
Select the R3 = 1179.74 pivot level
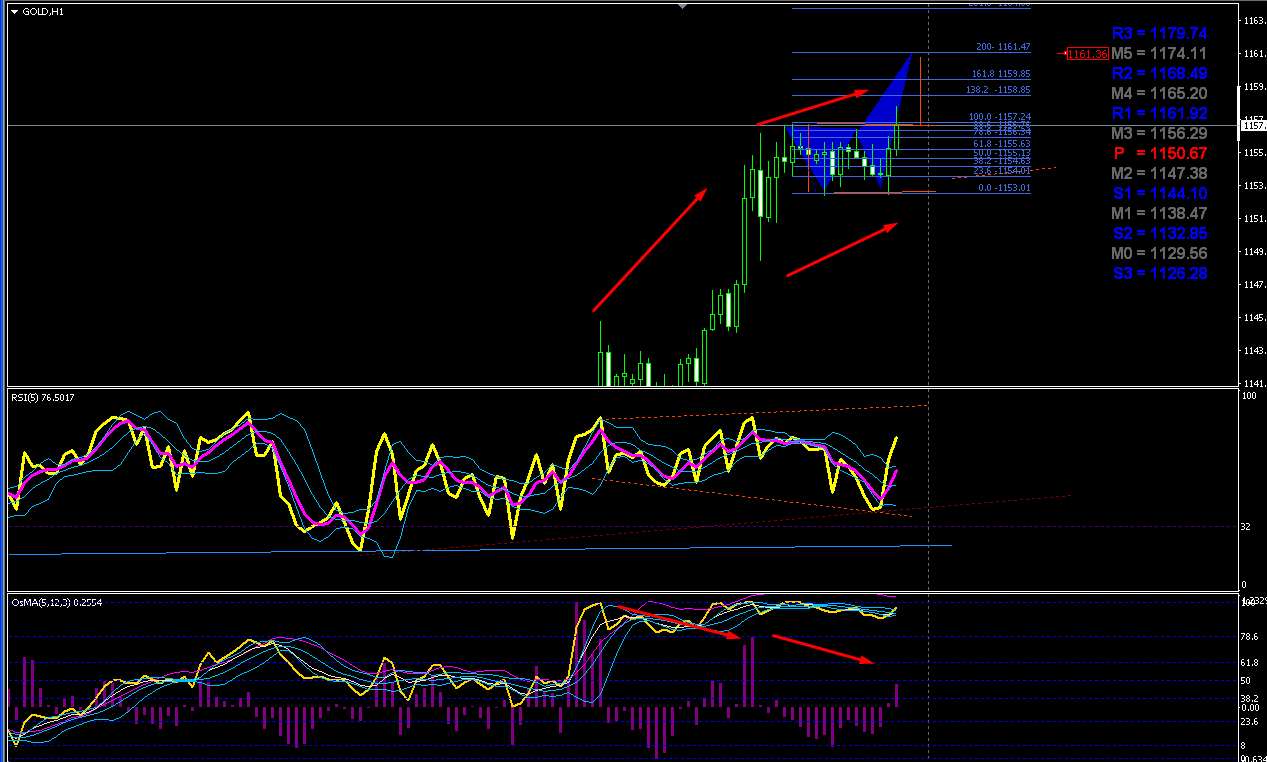pos(1159,33)
